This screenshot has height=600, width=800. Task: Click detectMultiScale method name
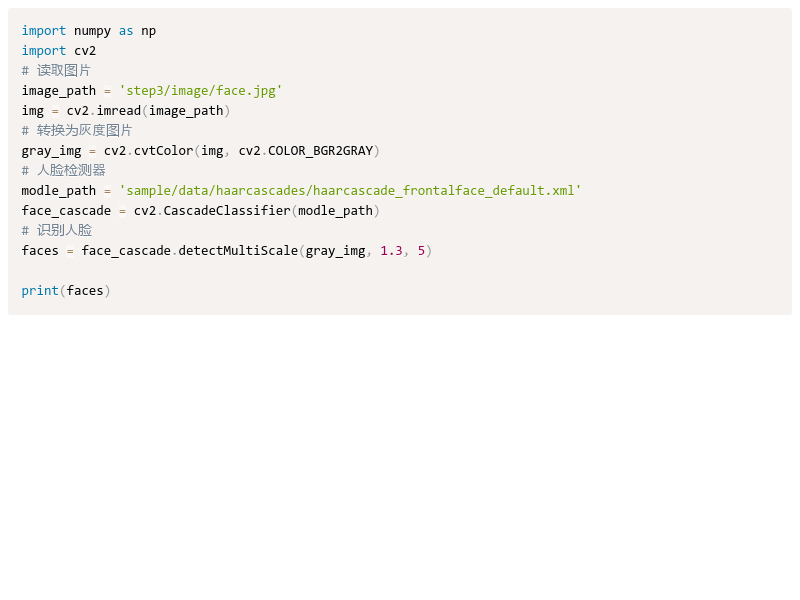point(238,251)
